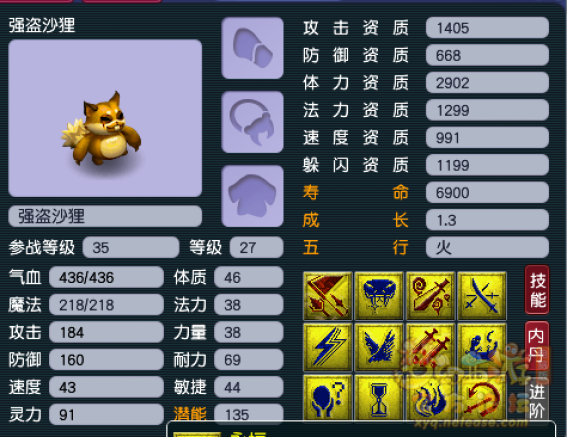Open the 技能 skills tab

pyautogui.click(x=537, y=290)
